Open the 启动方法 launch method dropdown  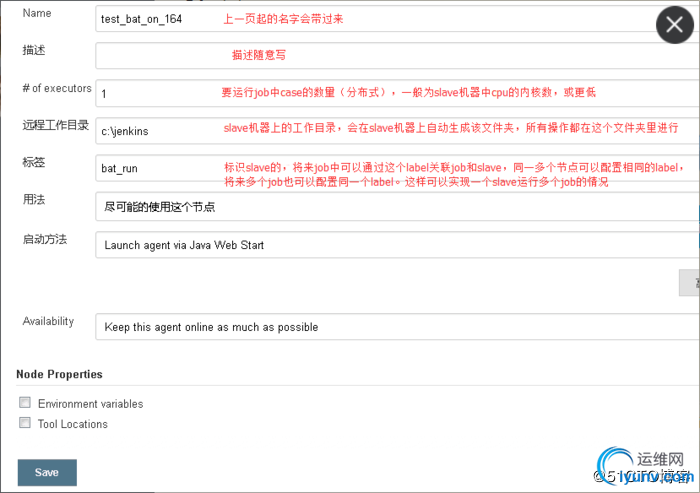(397, 245)
